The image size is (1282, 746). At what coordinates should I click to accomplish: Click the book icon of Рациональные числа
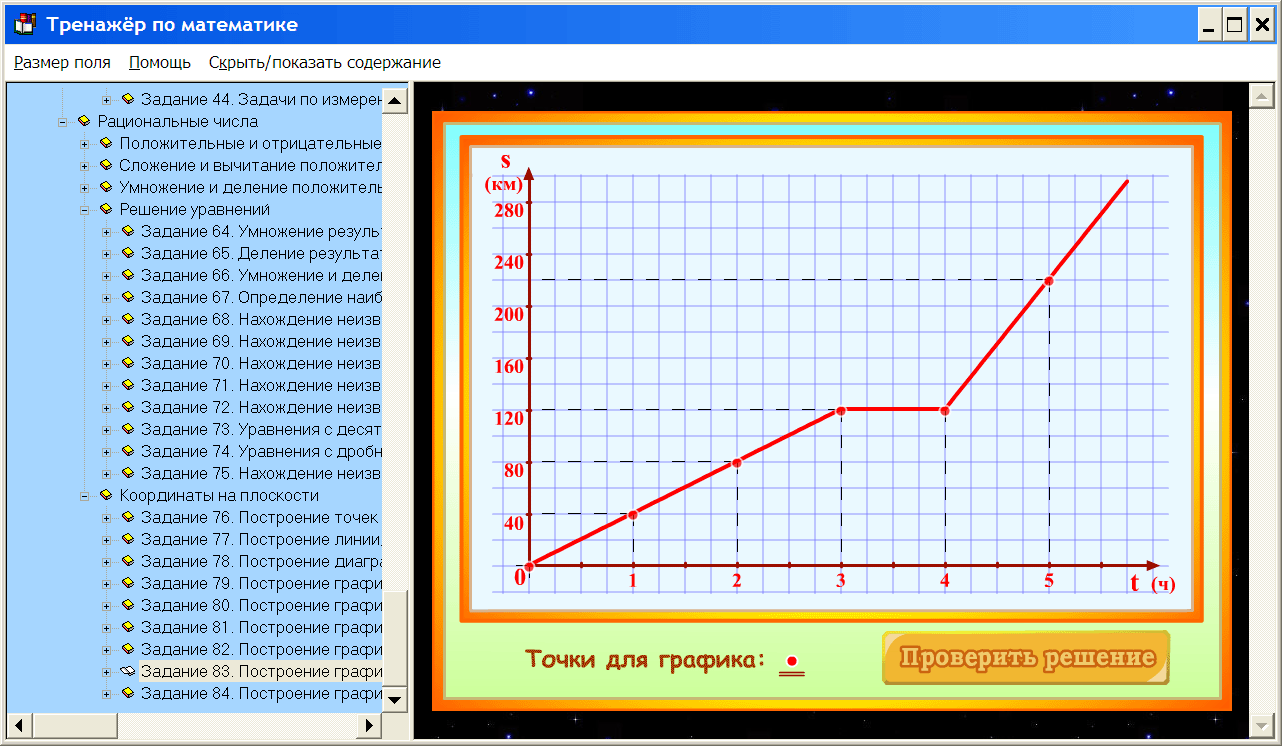pos(83,121)
